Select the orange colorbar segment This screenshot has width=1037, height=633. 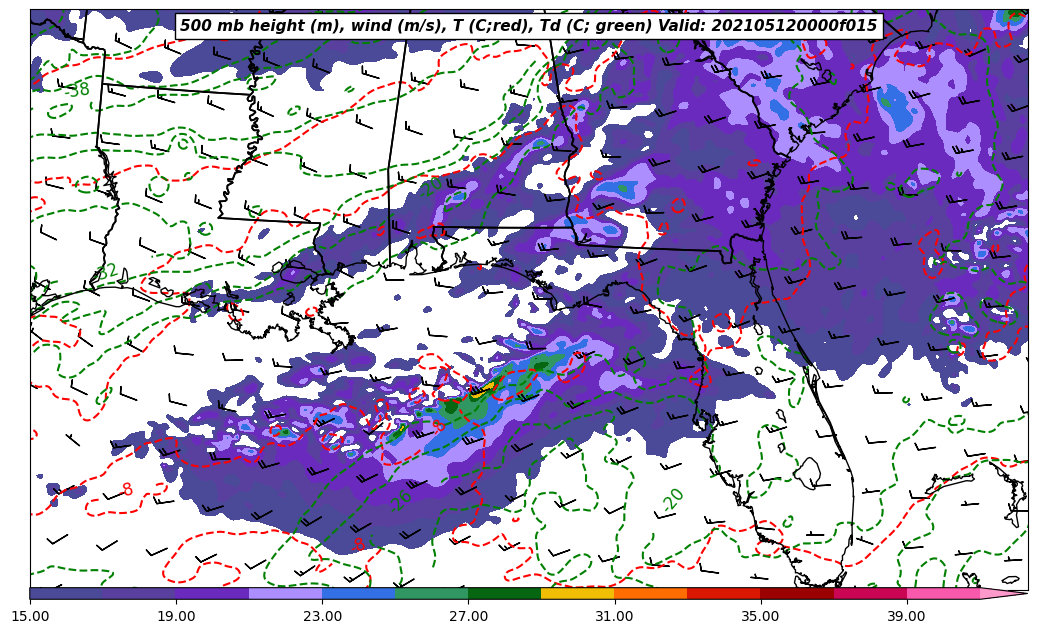650,593
